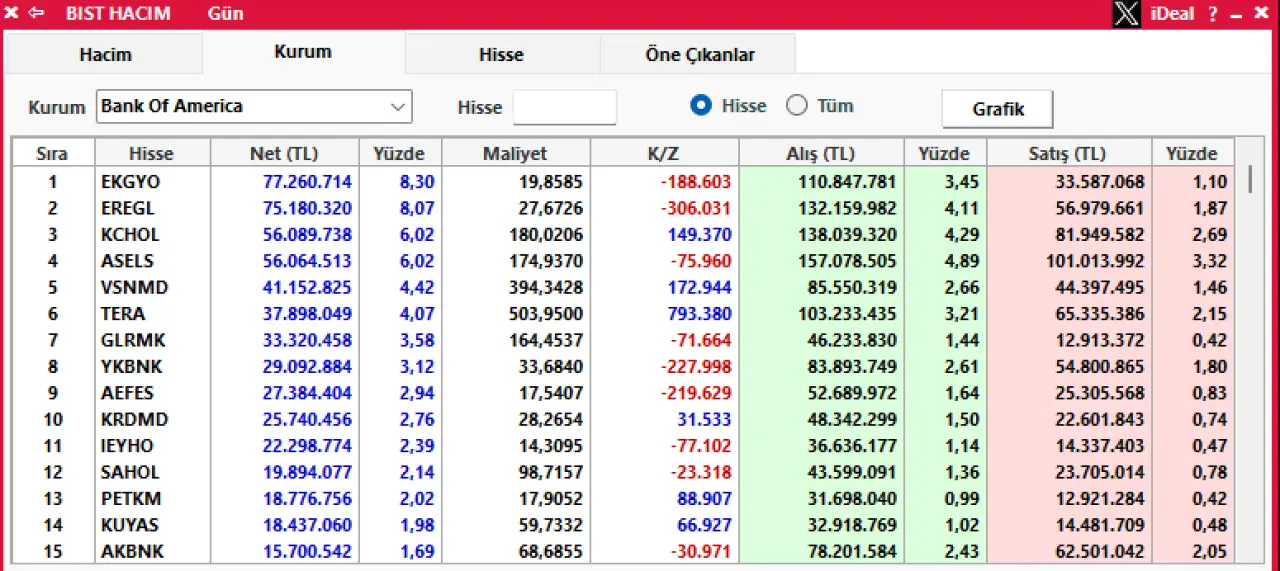Screen dimensions: 1280x571
Task: Open the Hisse tab
Action: click(501, 55)
